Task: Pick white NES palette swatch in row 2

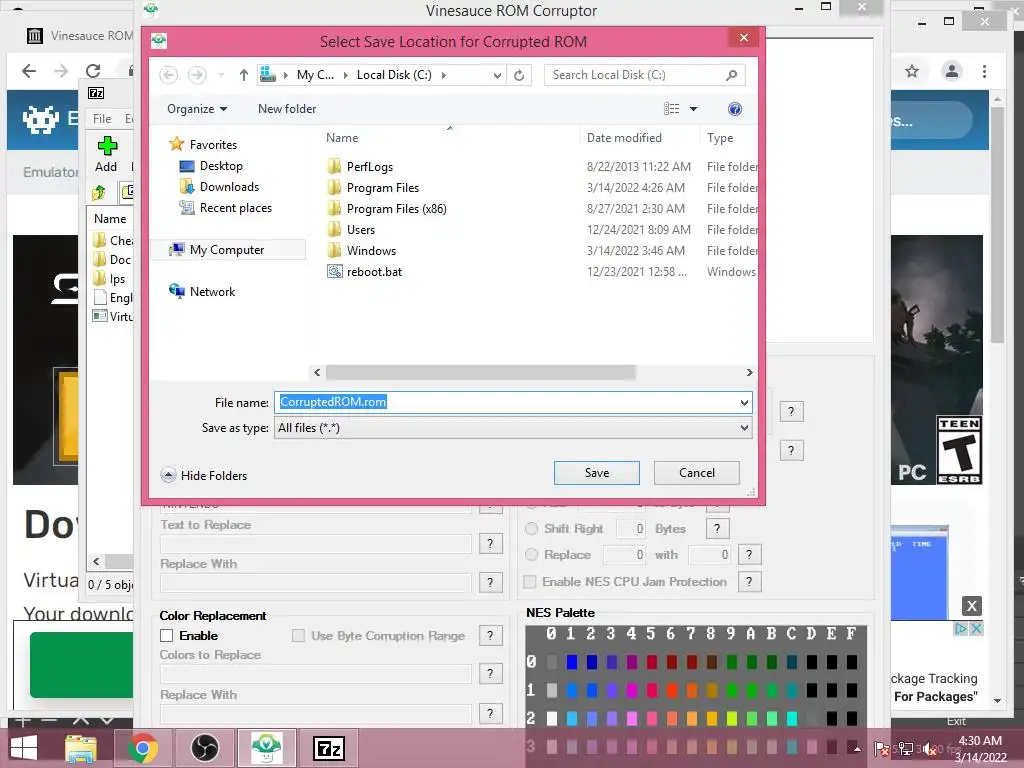Action: pos(552,718)
